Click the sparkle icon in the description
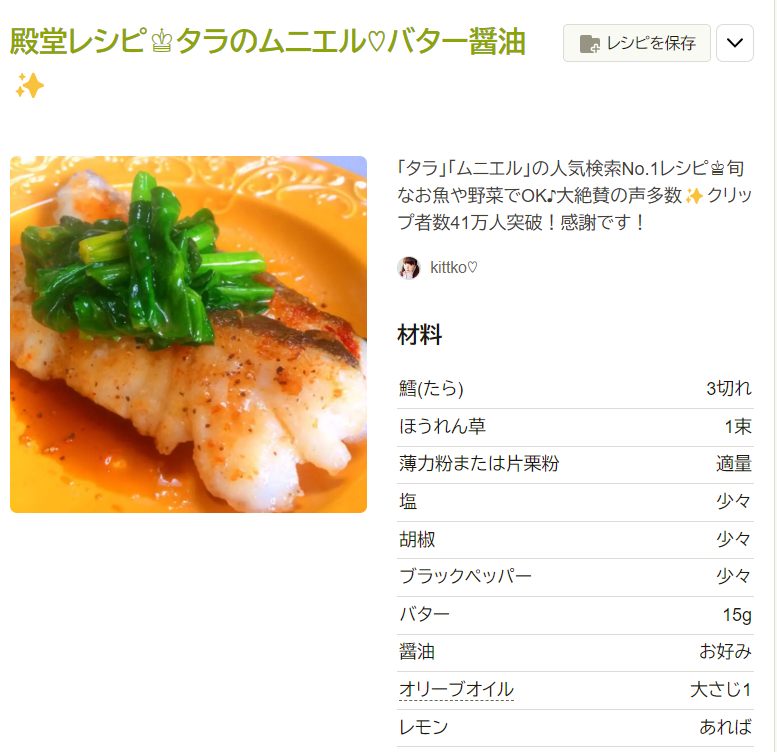Viewport: 777px width, 752px height. click(694, 196)
